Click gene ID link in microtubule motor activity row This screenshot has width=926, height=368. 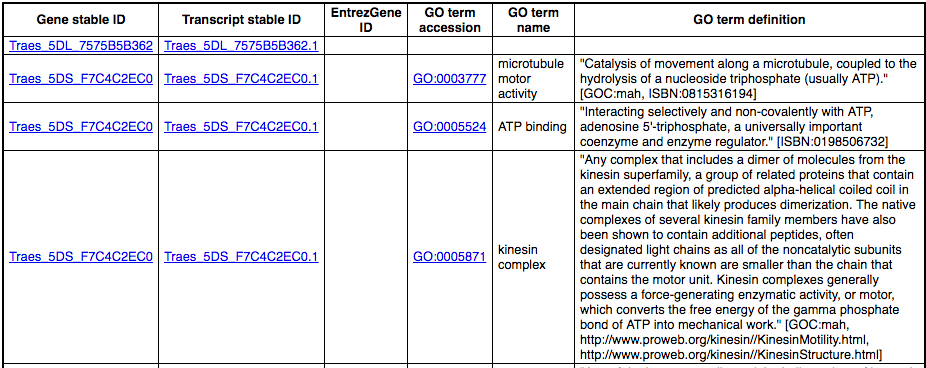click(x=81, y=79)
